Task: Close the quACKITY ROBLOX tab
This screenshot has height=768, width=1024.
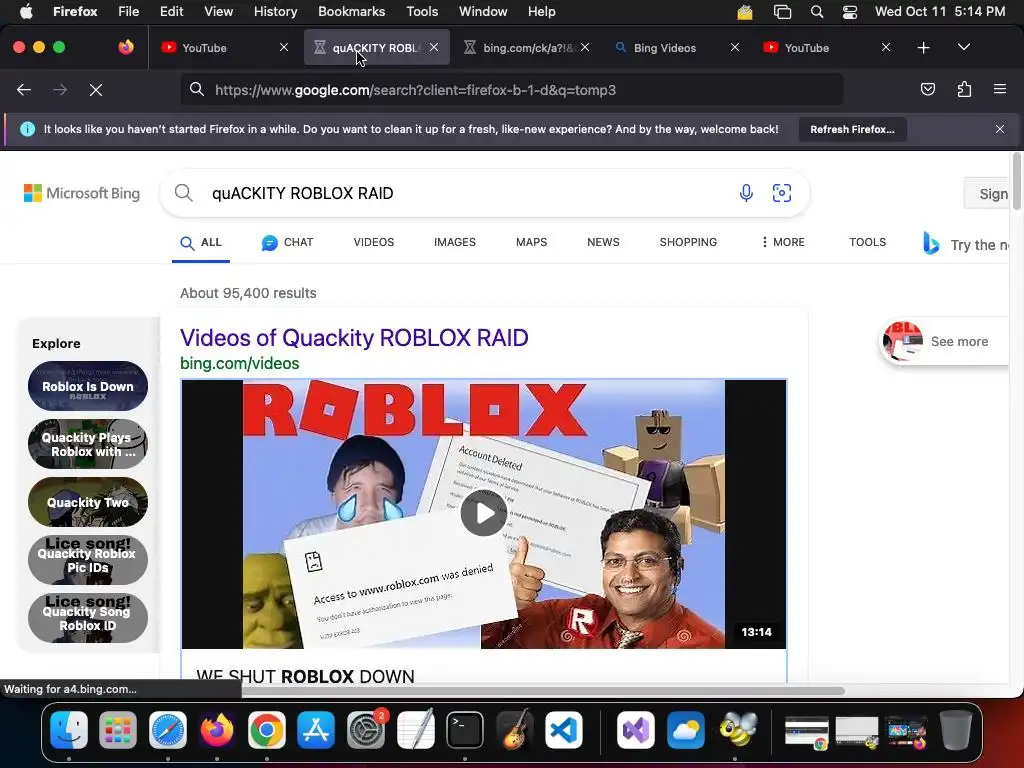Action: 434,48
